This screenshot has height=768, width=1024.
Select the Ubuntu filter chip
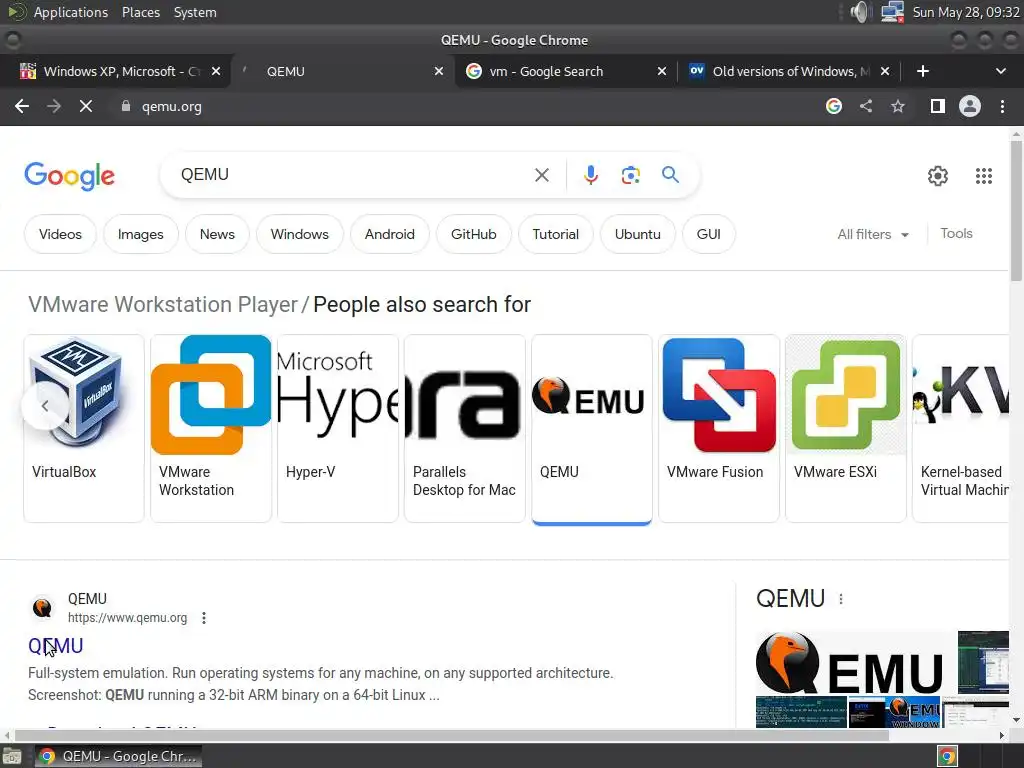click(637, 234)
